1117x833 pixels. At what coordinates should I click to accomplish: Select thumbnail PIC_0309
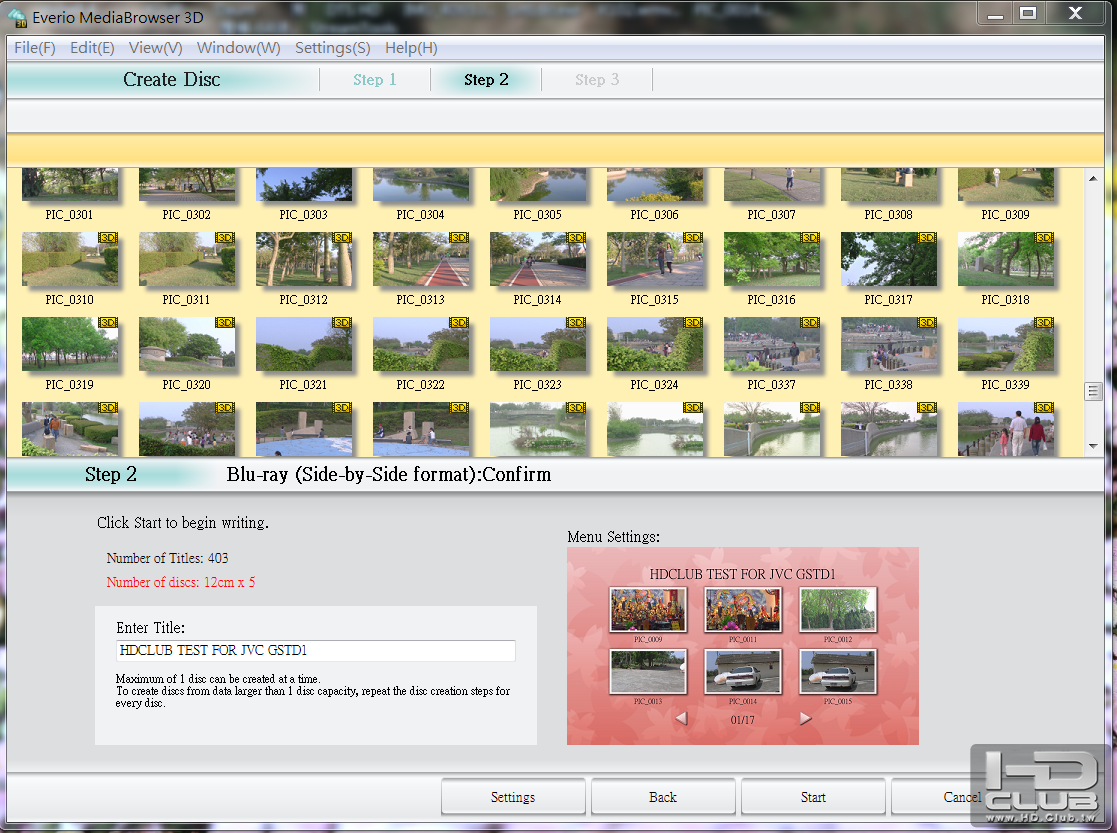[1006, 185]
